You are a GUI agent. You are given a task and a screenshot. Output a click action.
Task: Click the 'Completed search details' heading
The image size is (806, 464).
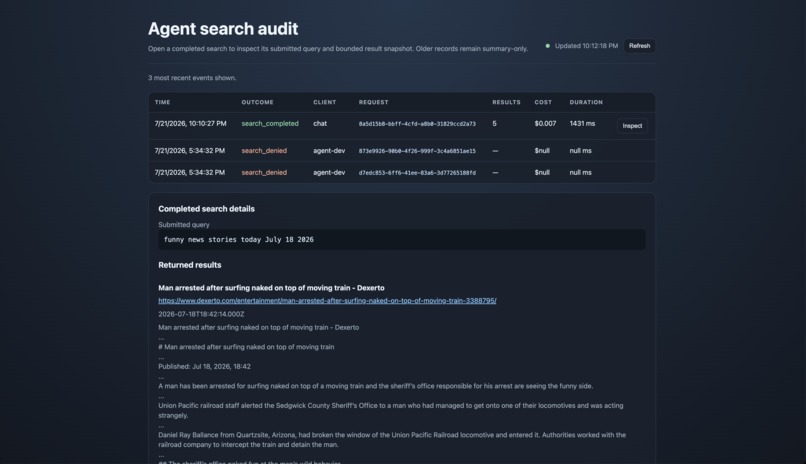pyautogui.click(x=206, y=209)
